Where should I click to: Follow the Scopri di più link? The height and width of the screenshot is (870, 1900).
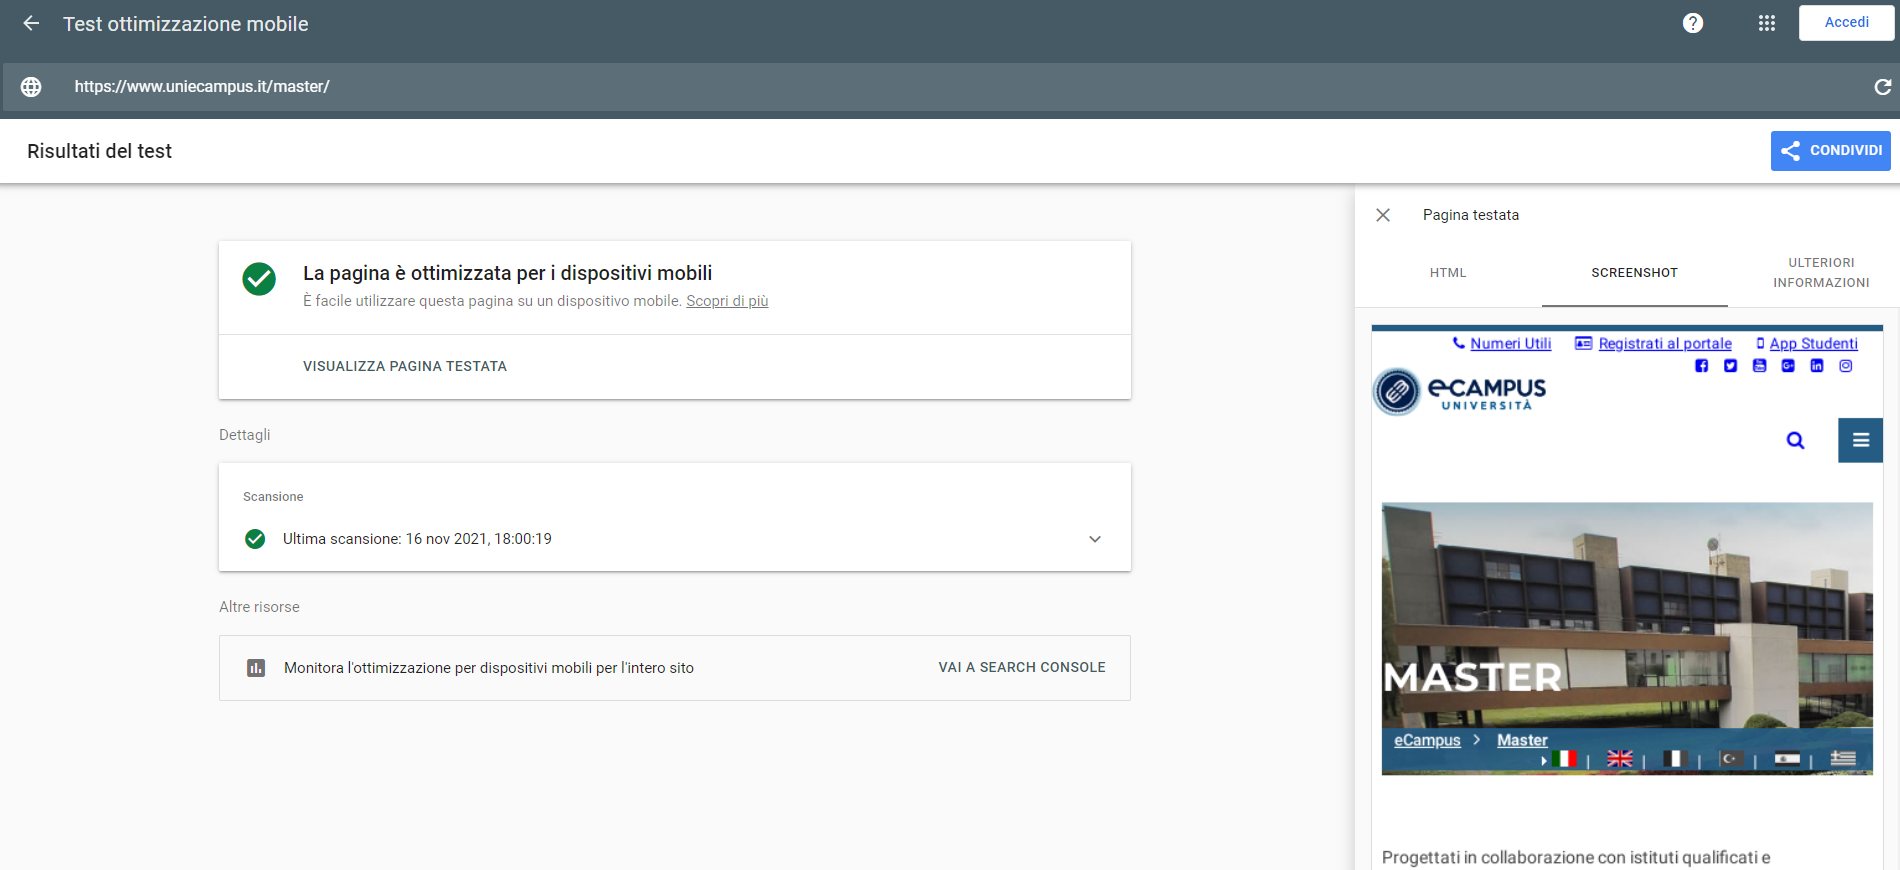tap(726, 301)
